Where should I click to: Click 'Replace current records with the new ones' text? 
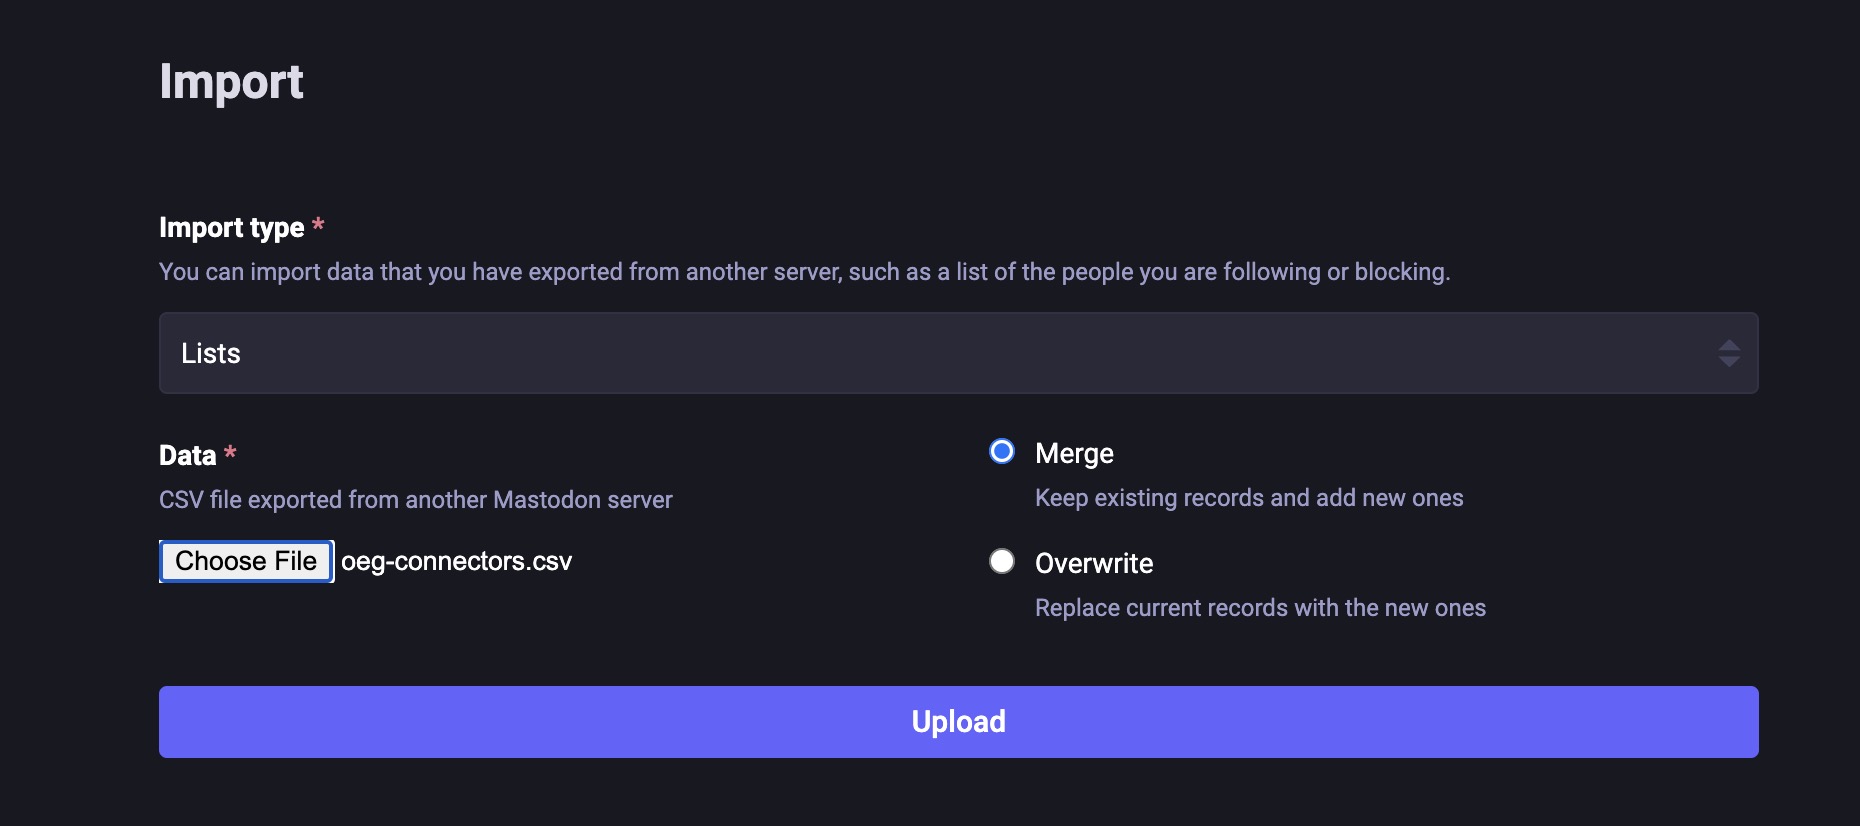tap(1260, 608)
